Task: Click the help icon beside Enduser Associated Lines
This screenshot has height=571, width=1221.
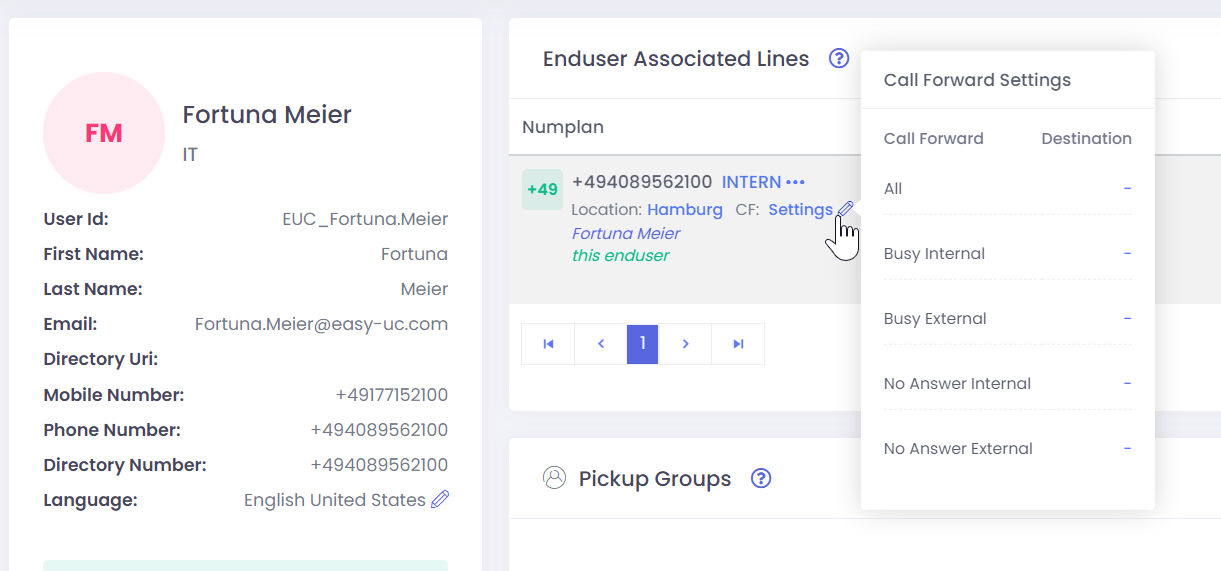Action: (839, 59)
